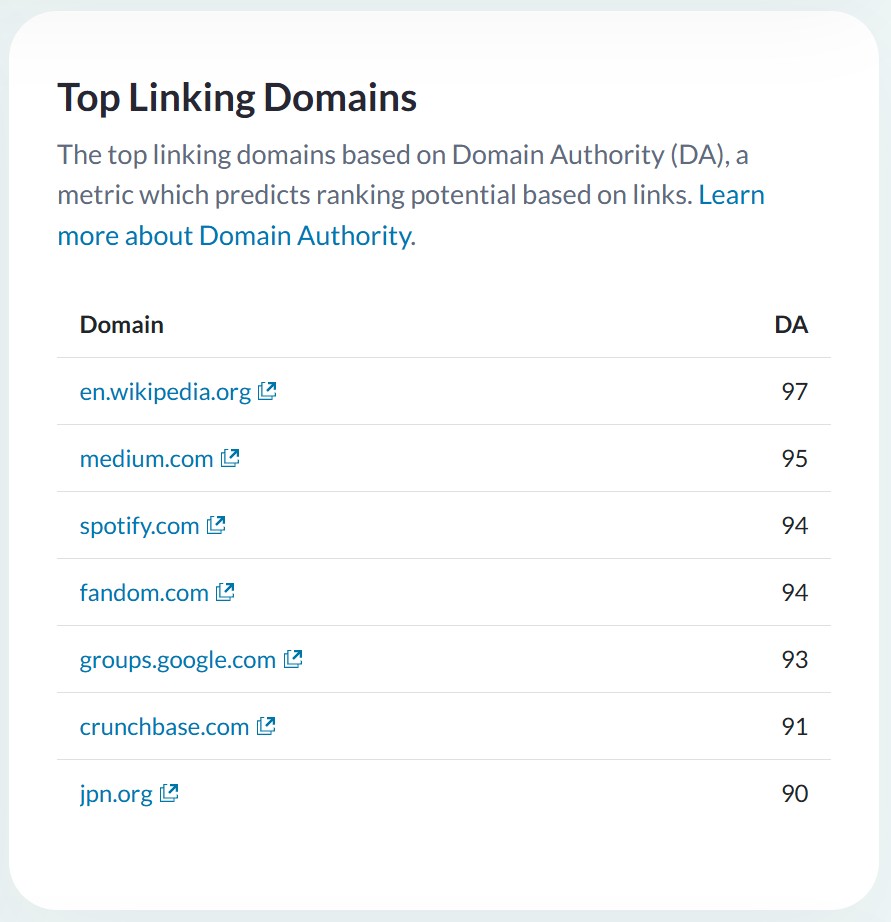Click the DA score 90 for jpn.org
This screenshot has height=922, width=891.
(794, 794)
